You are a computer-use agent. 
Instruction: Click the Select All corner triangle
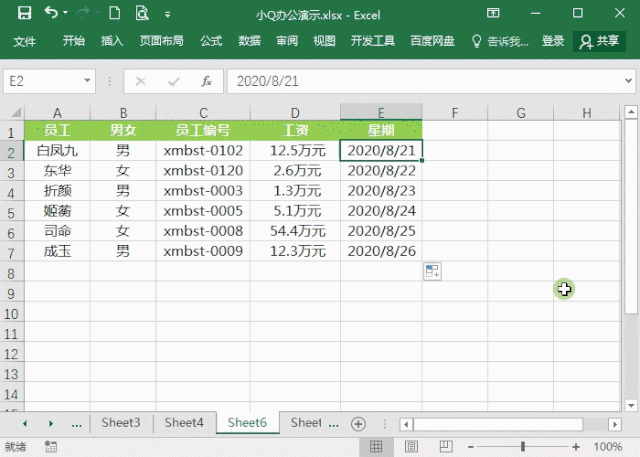(x=16, y=112)
